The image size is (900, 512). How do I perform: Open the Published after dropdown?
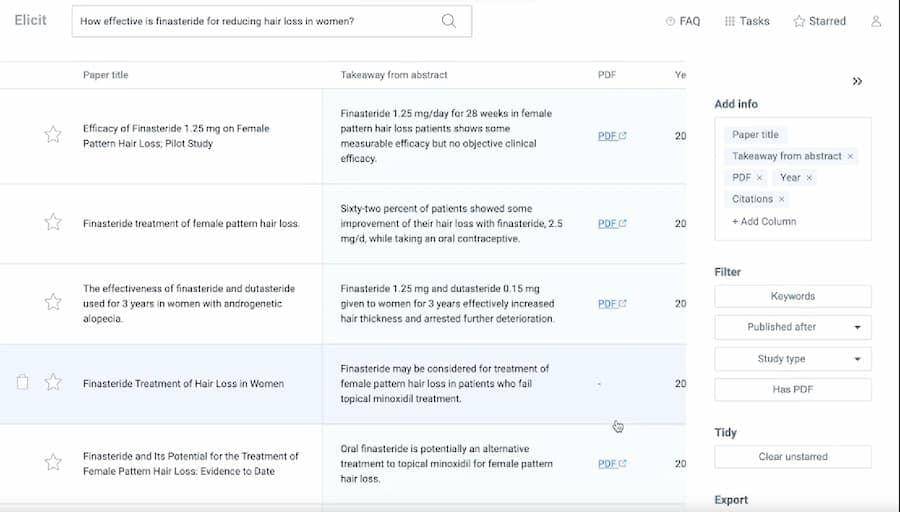click(x=792, y=327)
